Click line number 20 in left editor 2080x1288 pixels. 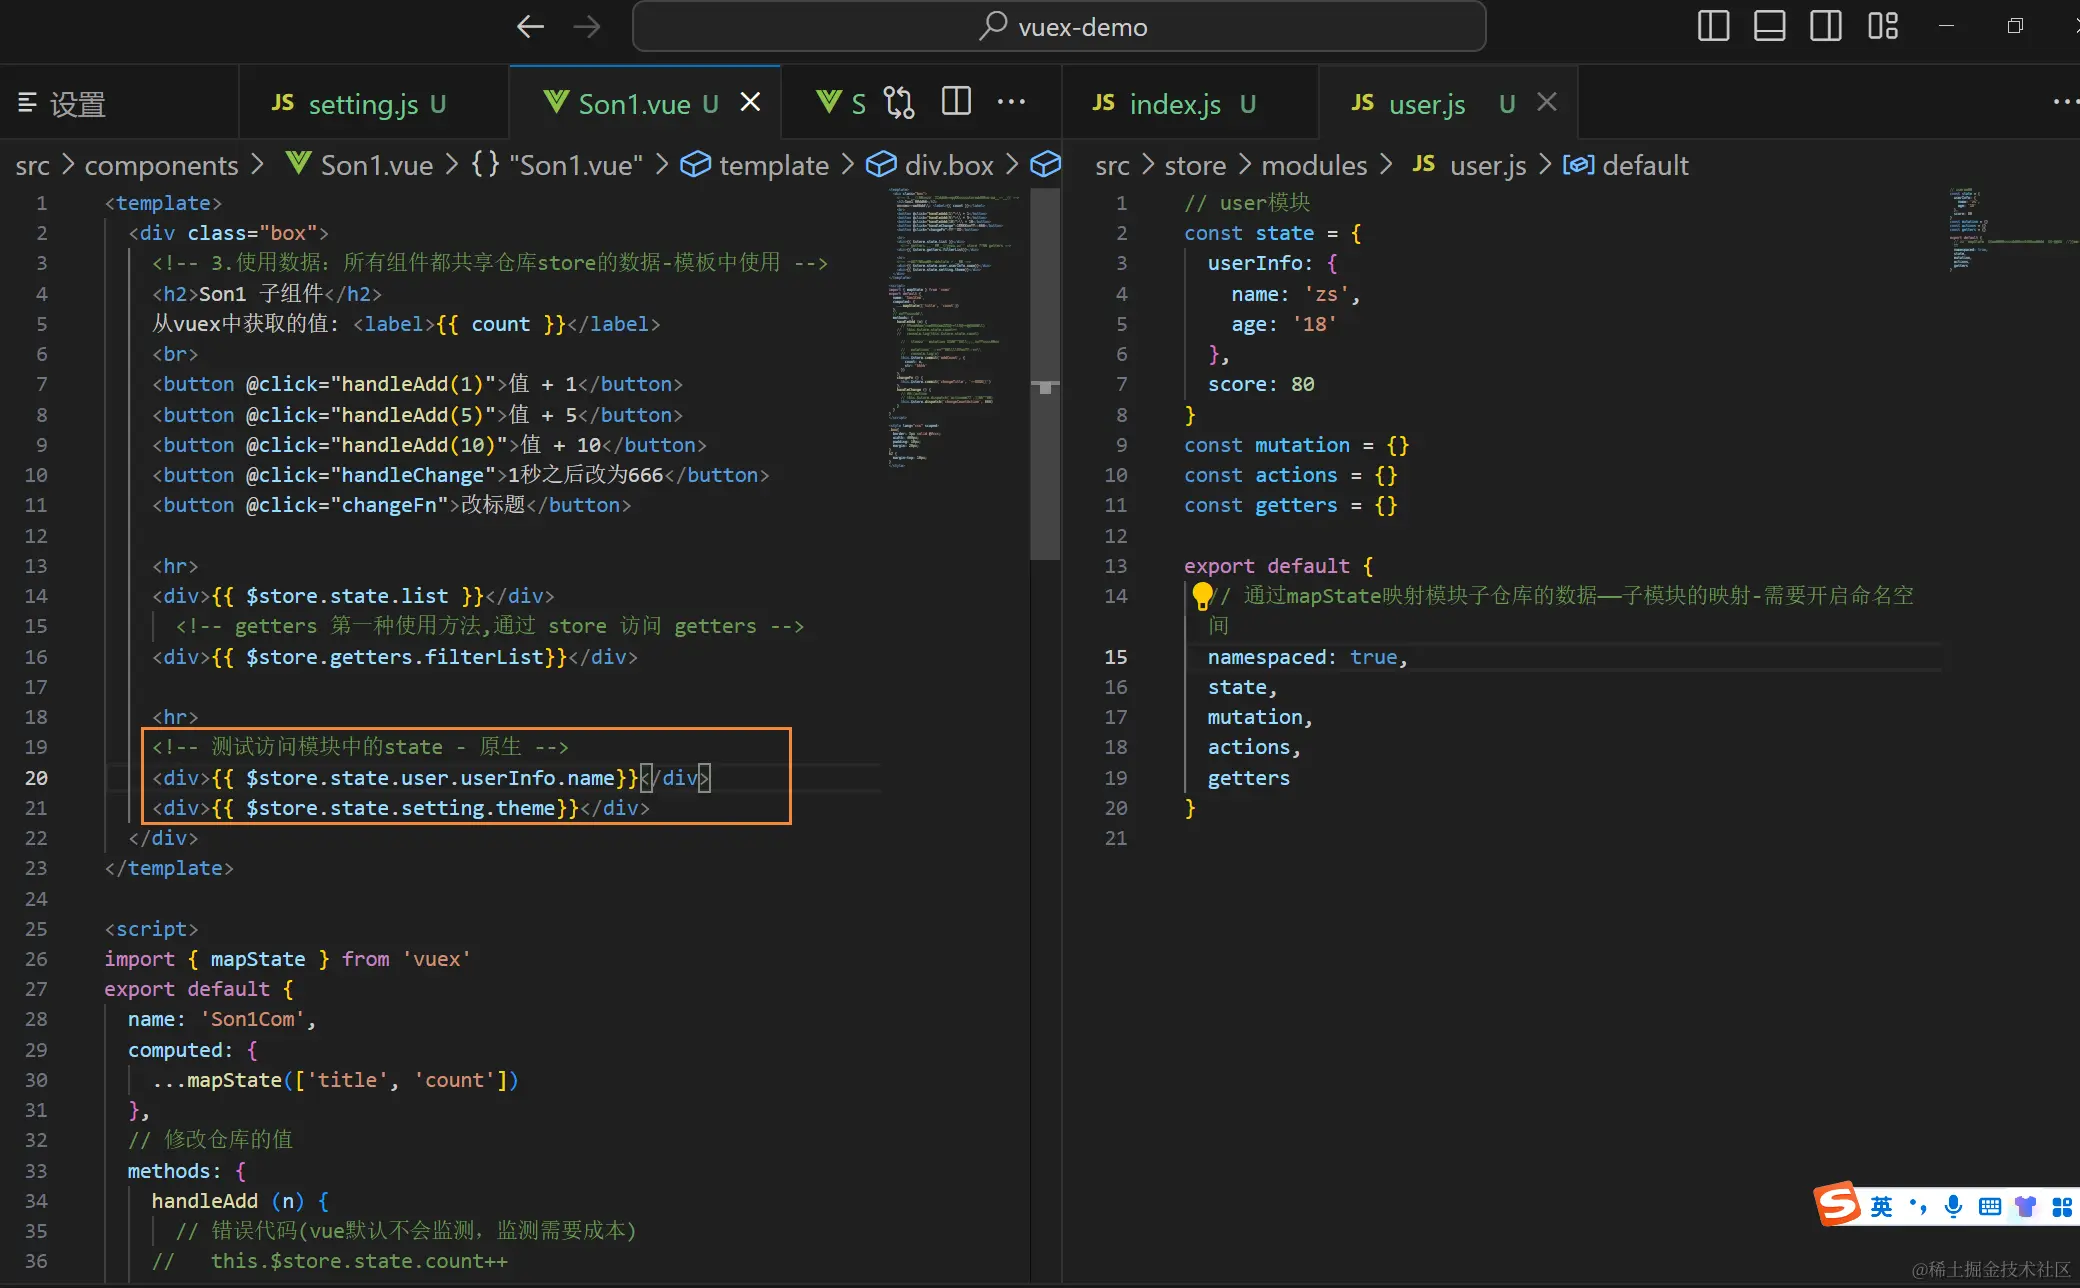[x=36, y=777]
